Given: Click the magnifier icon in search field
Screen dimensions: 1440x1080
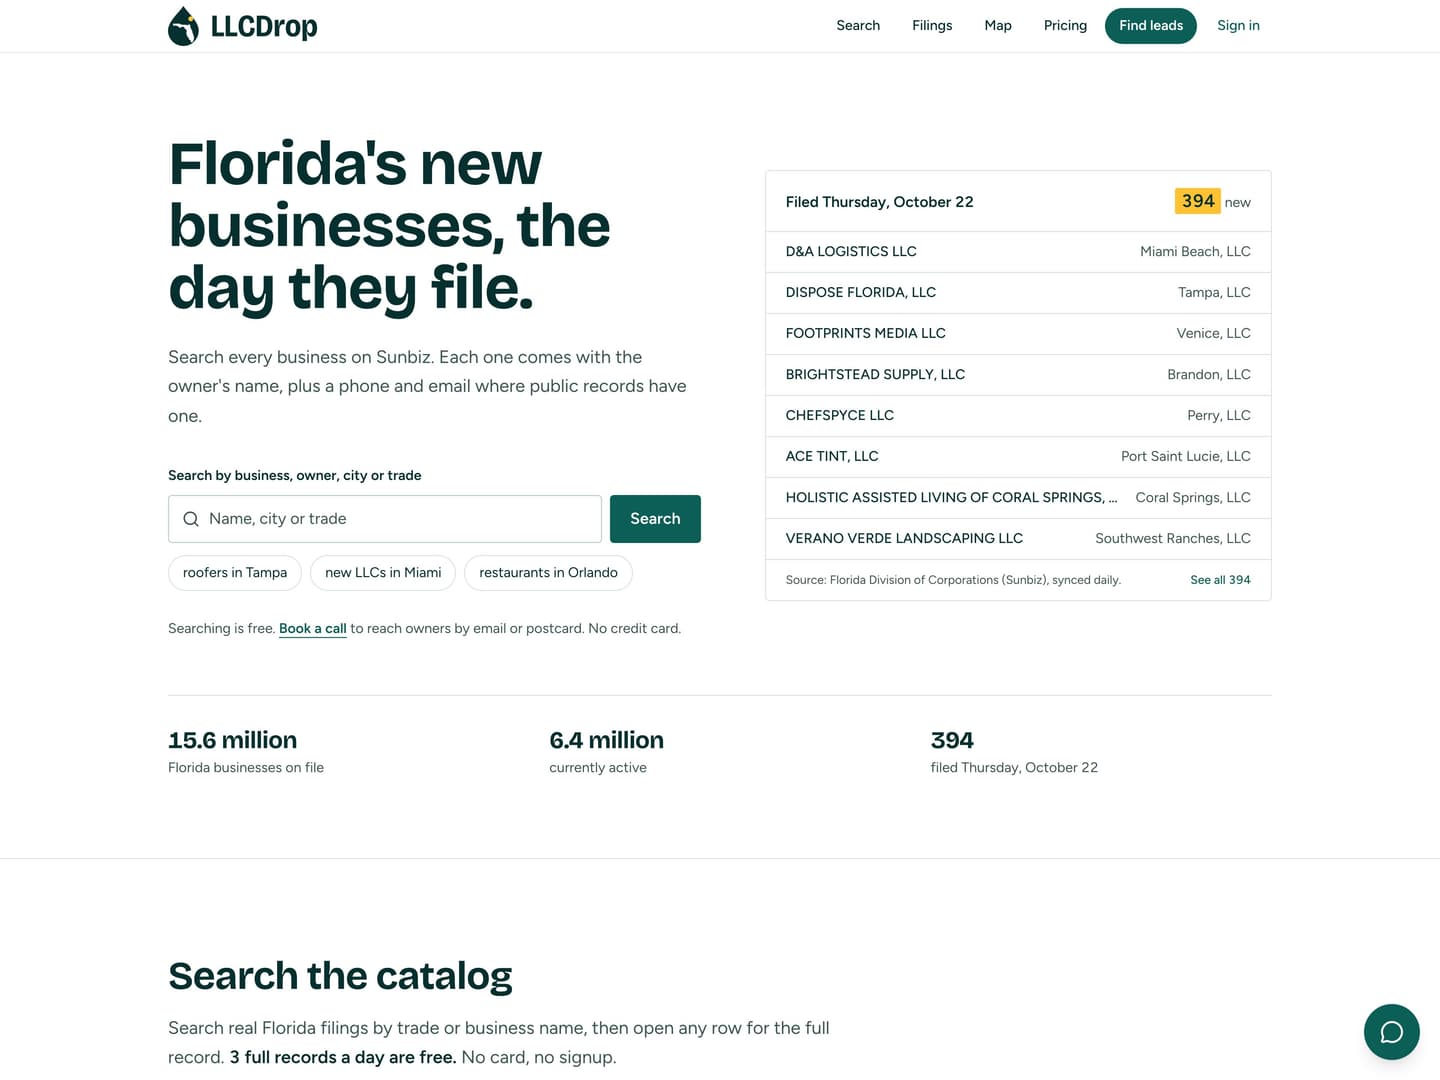Looking at the screenshot, I should click(191, 519).
